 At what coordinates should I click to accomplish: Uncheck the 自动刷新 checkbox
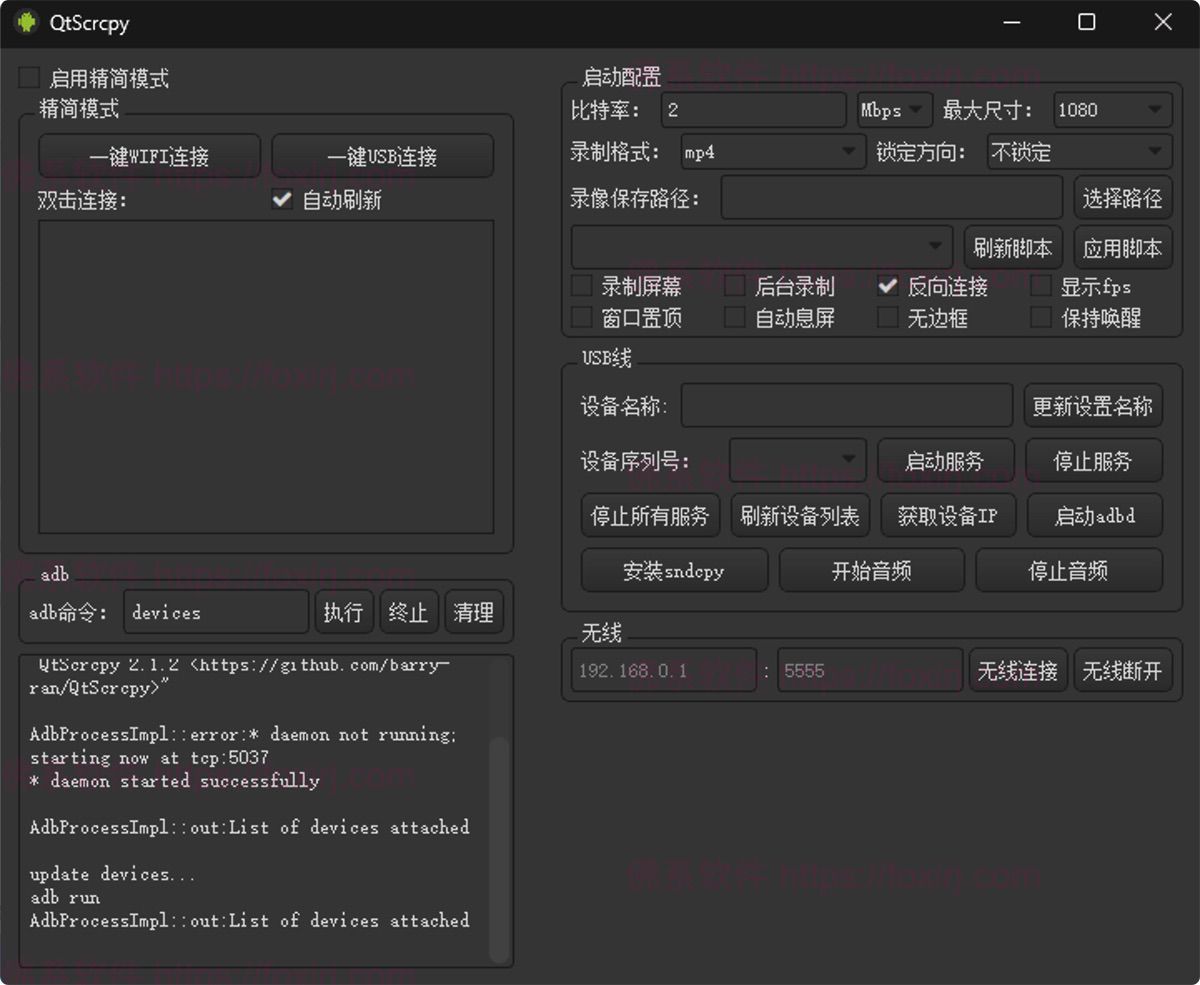(x=282, y=200)
